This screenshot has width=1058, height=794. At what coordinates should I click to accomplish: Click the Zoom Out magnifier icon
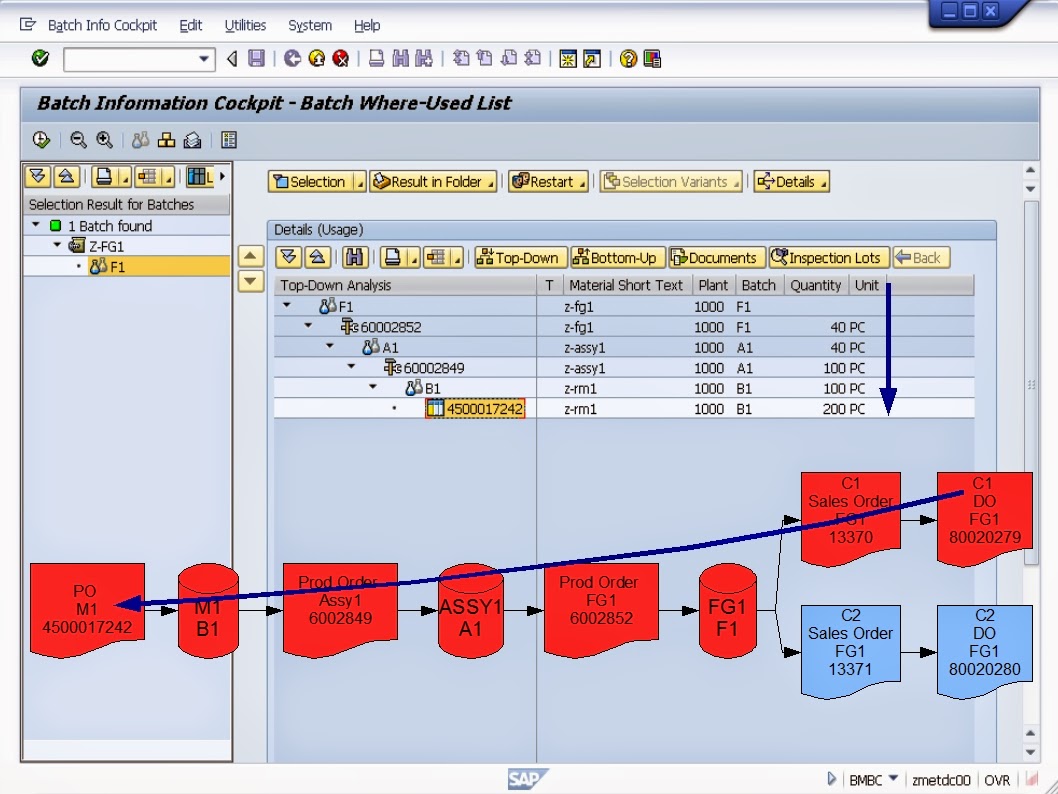[x=79, y=140]
